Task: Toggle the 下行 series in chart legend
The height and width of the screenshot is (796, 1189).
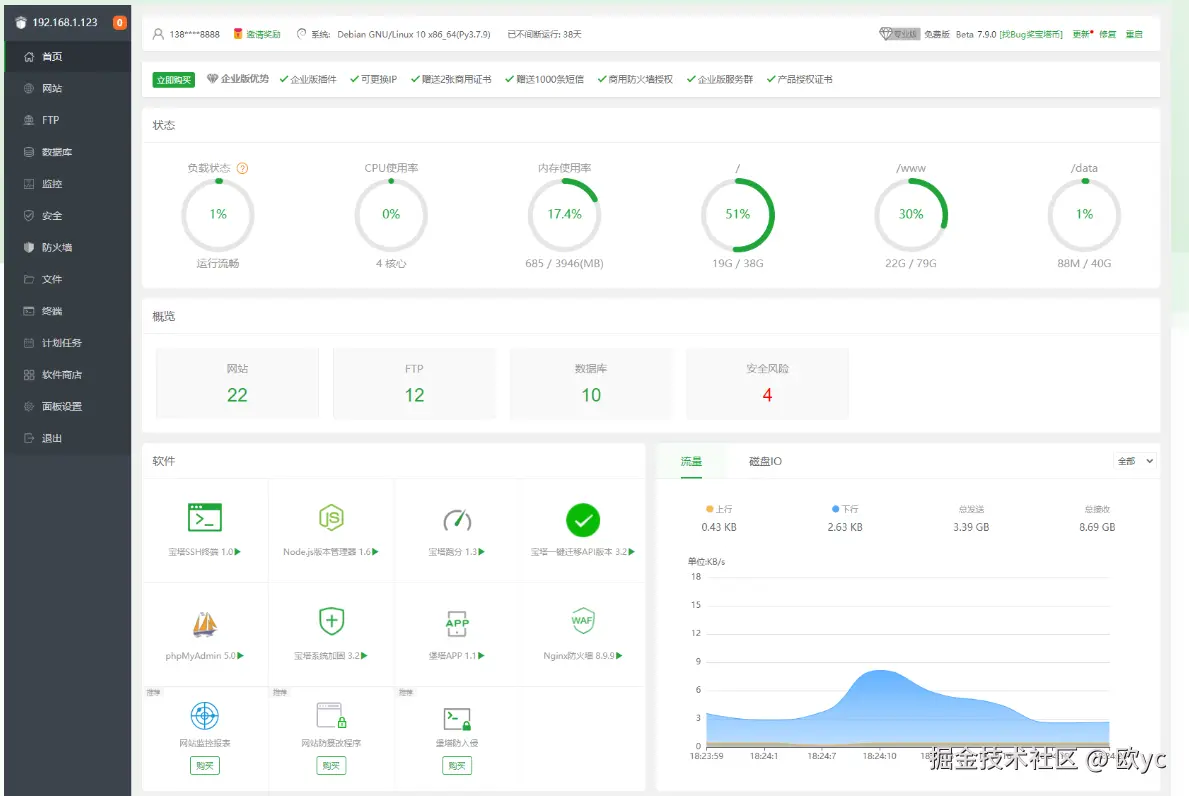Action: pos(845,509)
